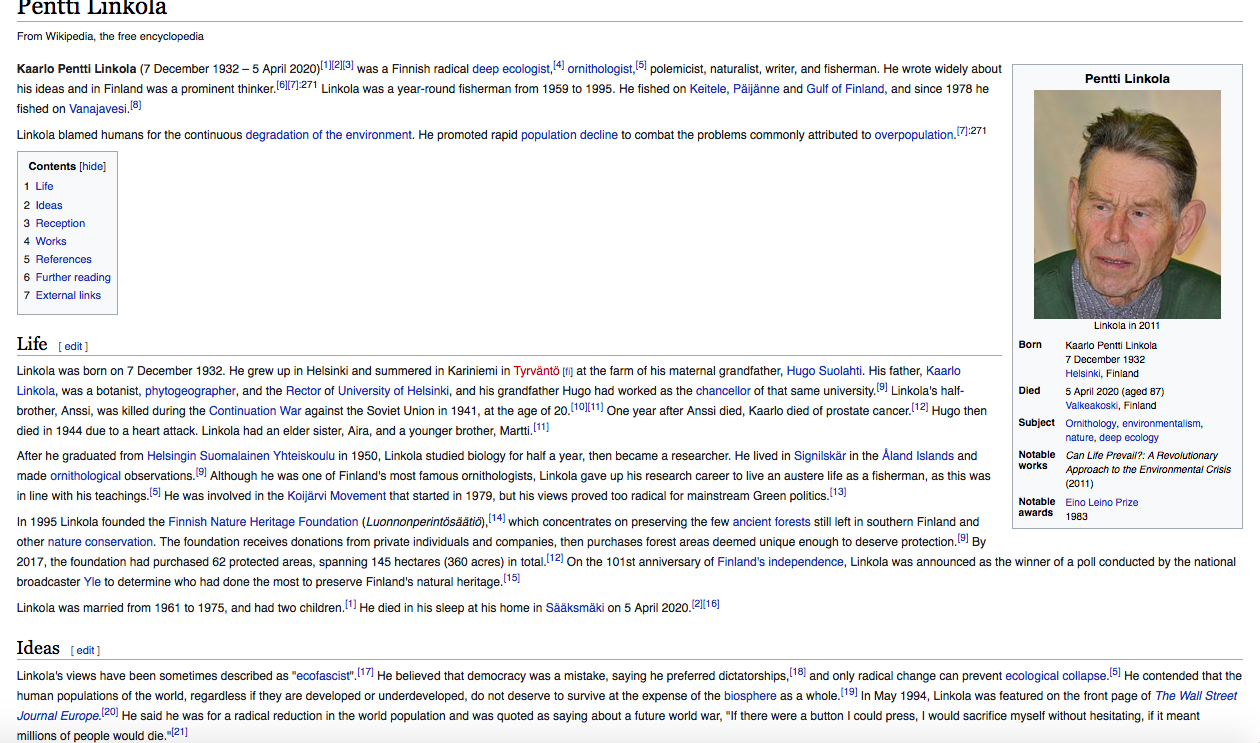Open the ancient forests link
The width and height of the screenshot is (1260, 743).
click(771, 522)
